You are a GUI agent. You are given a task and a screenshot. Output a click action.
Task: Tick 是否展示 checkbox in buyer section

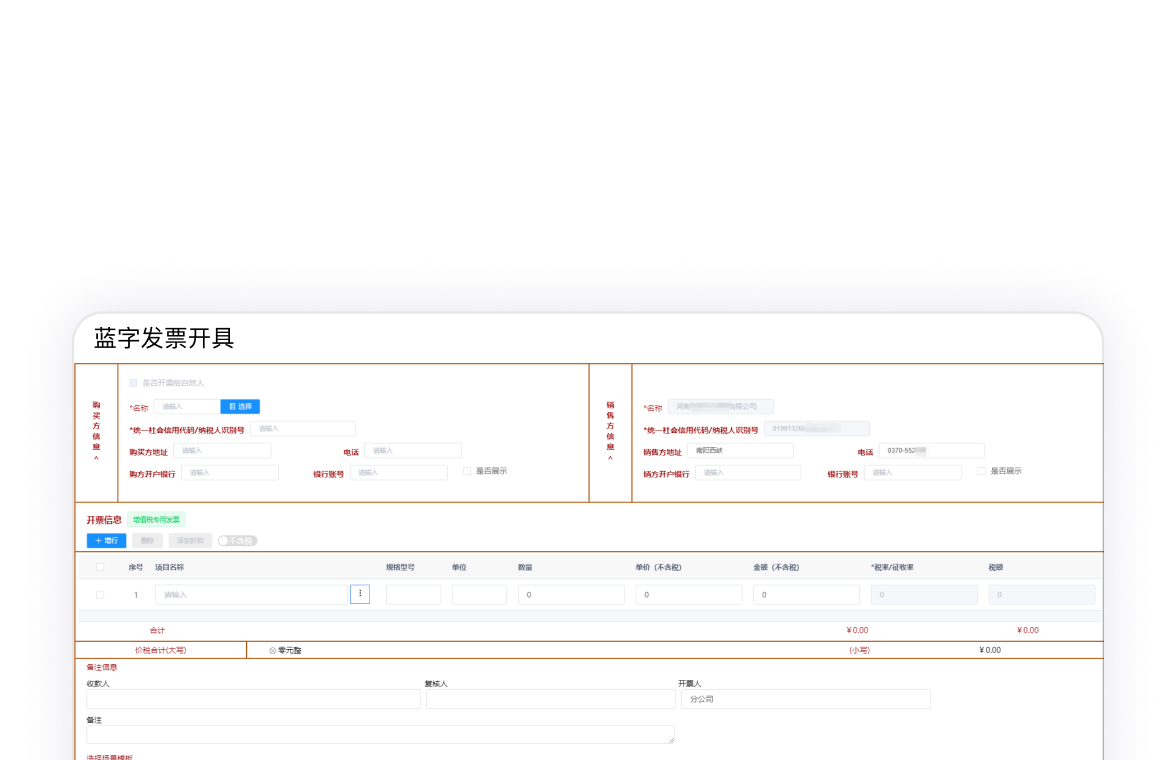(467, 471)
